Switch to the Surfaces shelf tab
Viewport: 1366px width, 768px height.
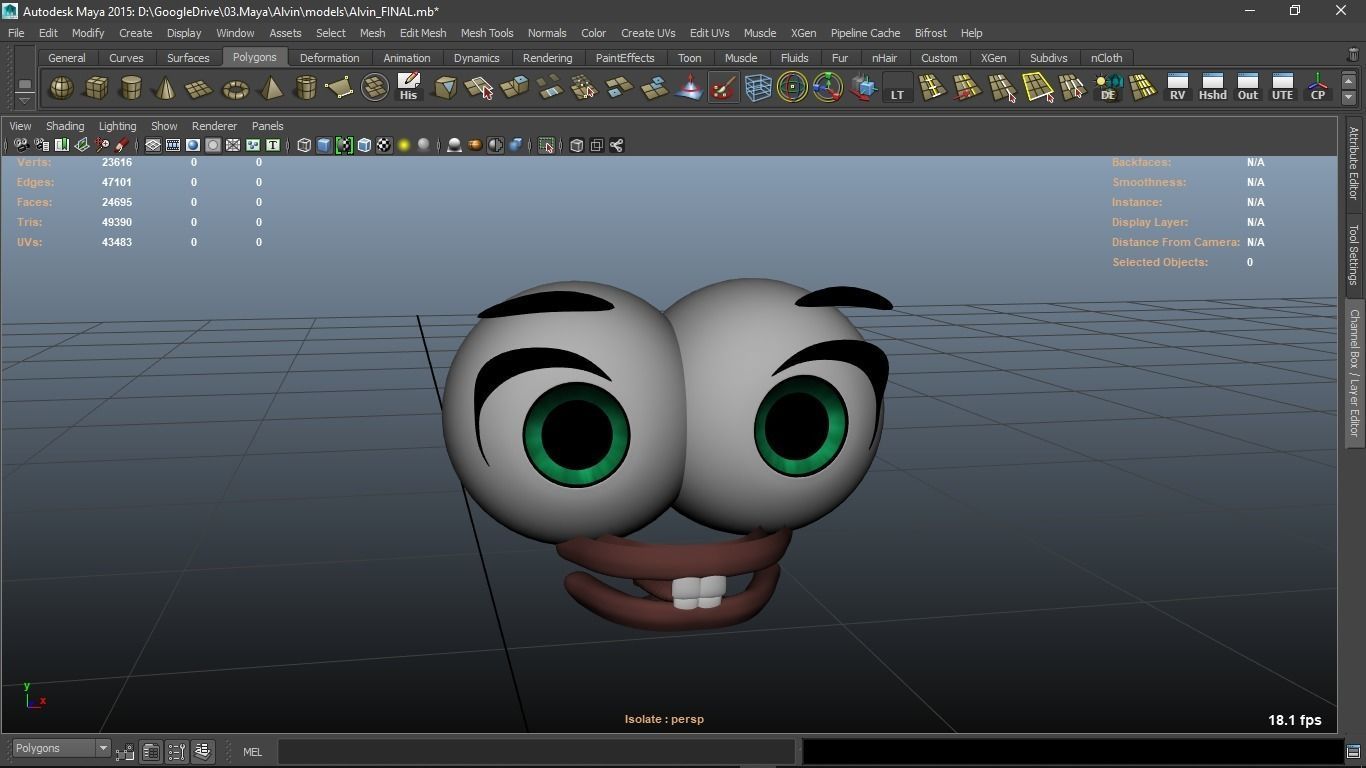(x=188, y=58)
